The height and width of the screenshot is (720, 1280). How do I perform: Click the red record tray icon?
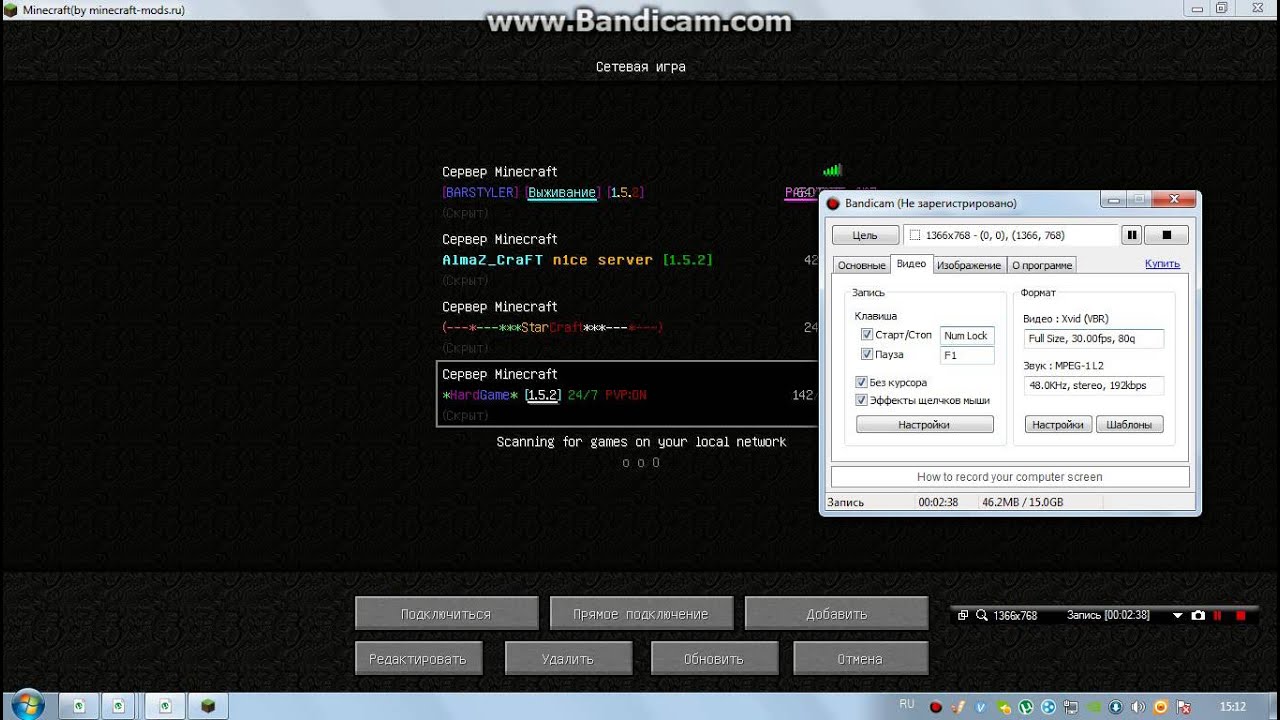[x=936, y=707]
